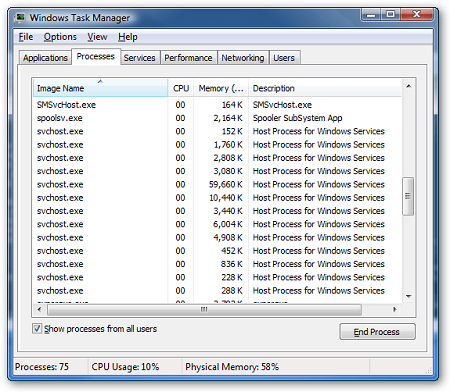Switch to the Services tab

coord(140,58)
